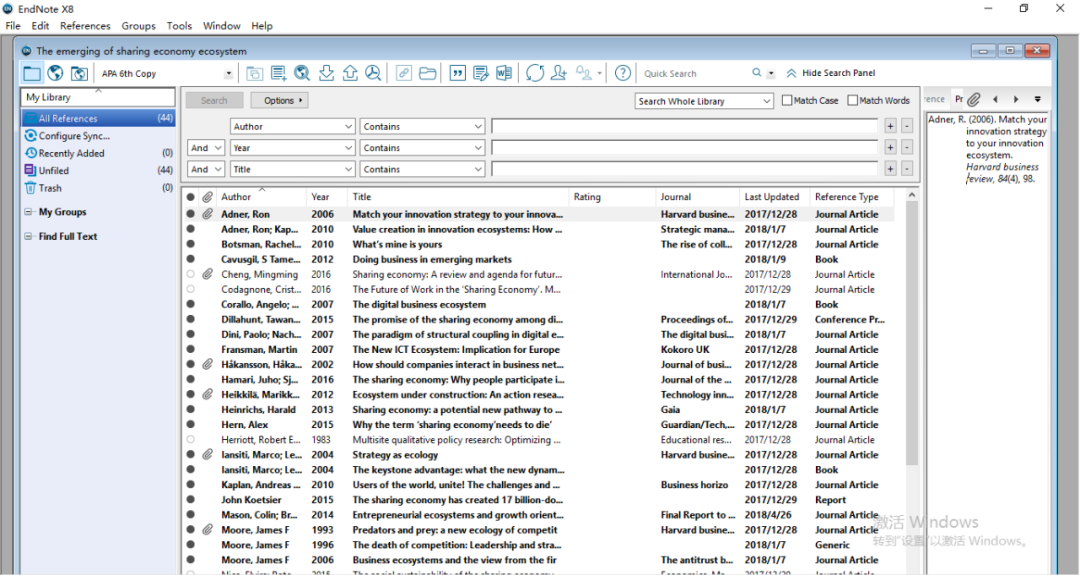This screenshot has width=1080, height=575.
Task: Sort by Year column header
Action: (320, 197)
